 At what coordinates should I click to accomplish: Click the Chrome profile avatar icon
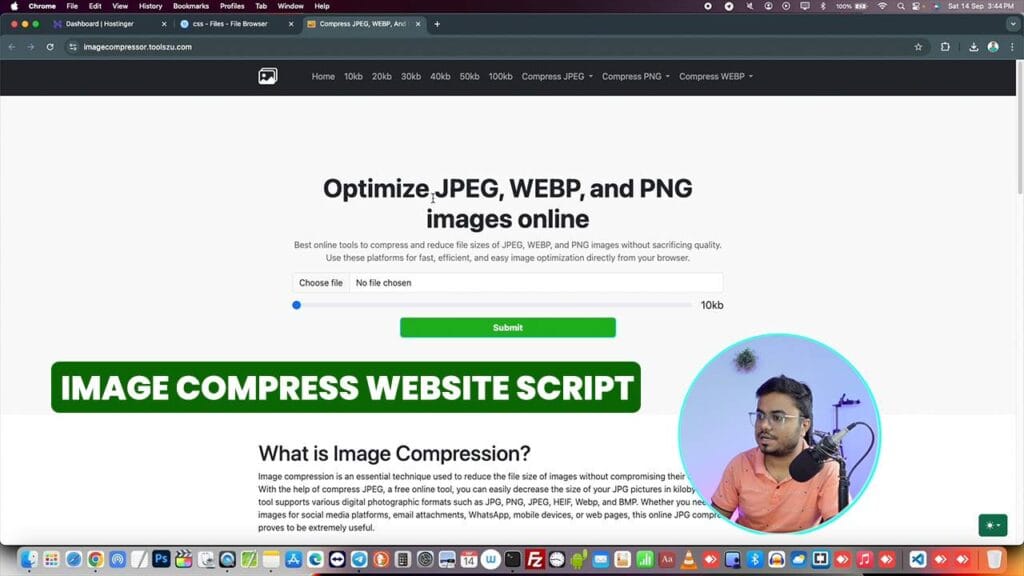[x=993, y=46]
